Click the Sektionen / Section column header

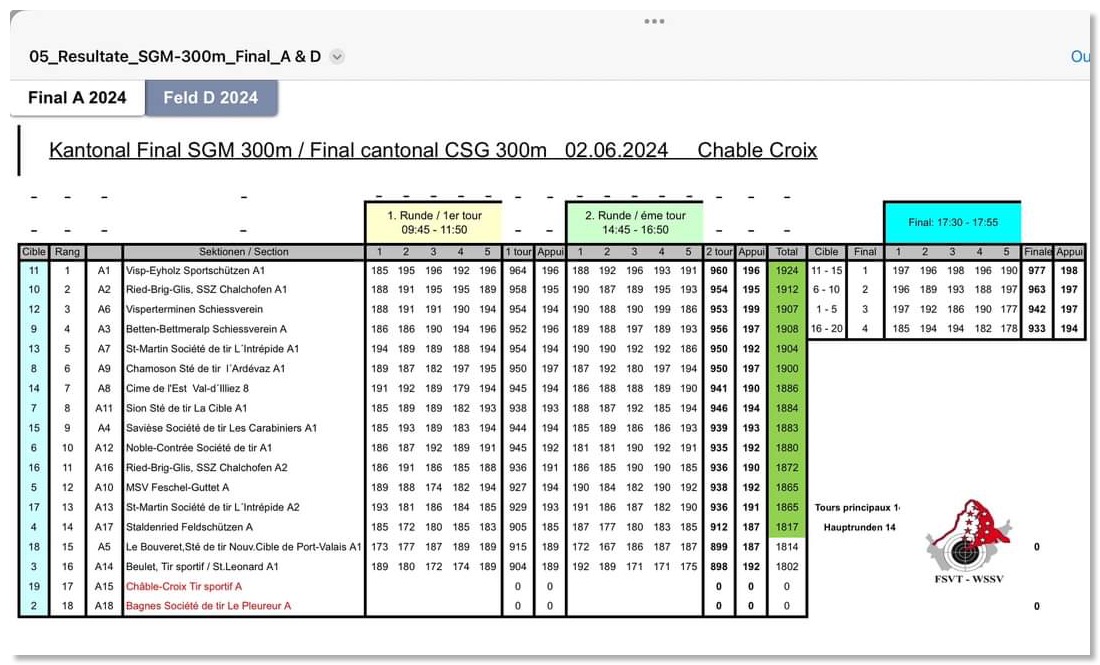click(x=243, y=252)
